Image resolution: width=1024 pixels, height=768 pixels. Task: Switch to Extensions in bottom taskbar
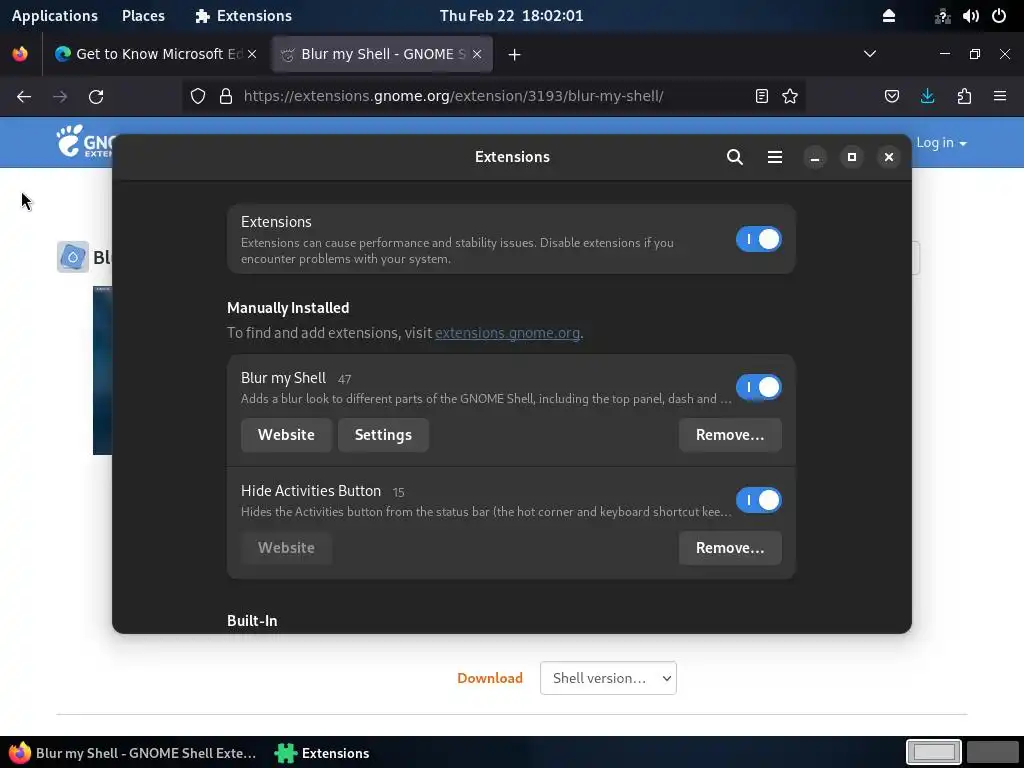point(323,753)
